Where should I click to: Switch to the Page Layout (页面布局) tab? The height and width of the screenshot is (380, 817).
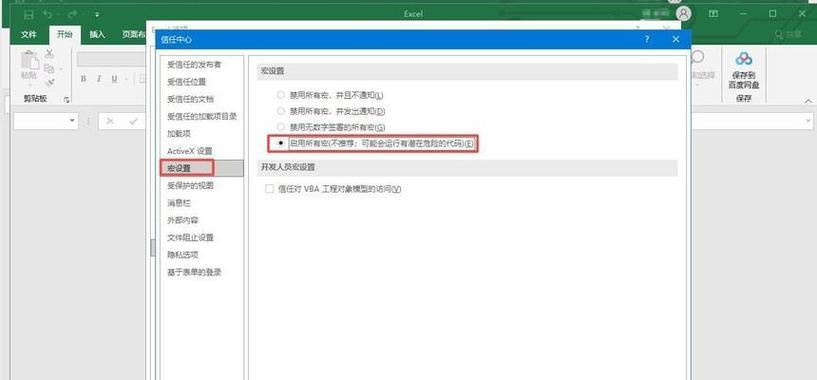point(133,34)
